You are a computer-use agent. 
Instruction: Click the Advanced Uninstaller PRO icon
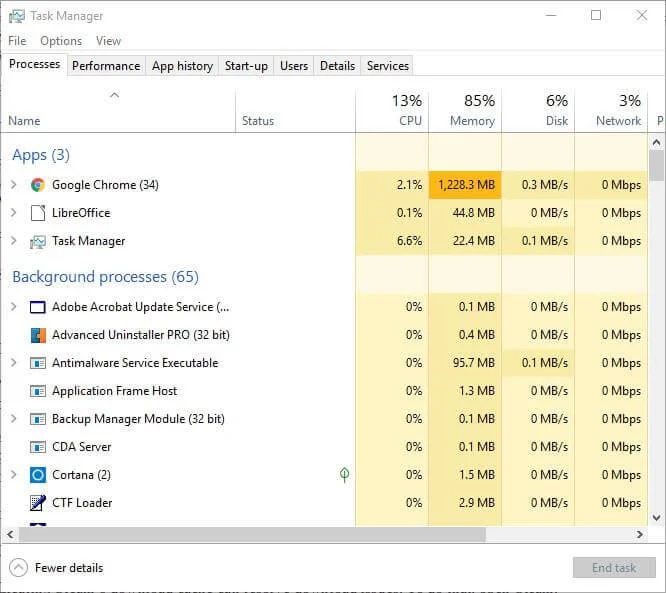[x=38, y=335]
